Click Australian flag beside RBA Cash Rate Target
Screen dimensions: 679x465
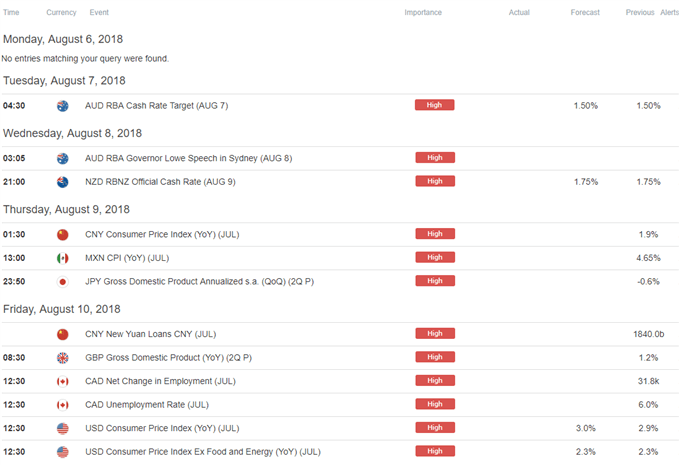pos(62,105)
